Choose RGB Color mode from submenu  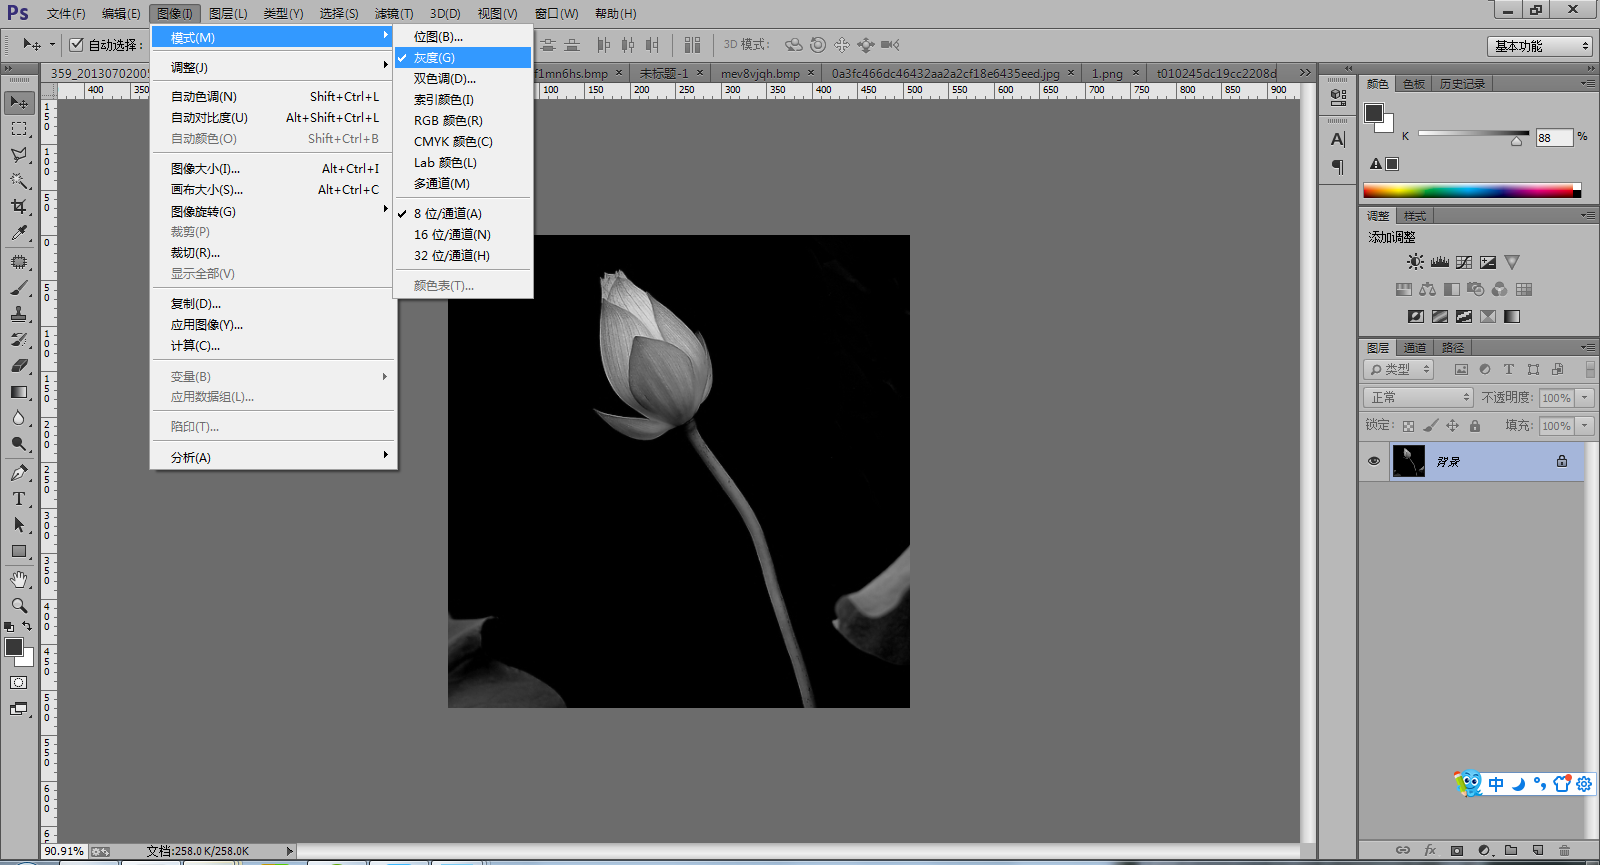pos(448,121)
